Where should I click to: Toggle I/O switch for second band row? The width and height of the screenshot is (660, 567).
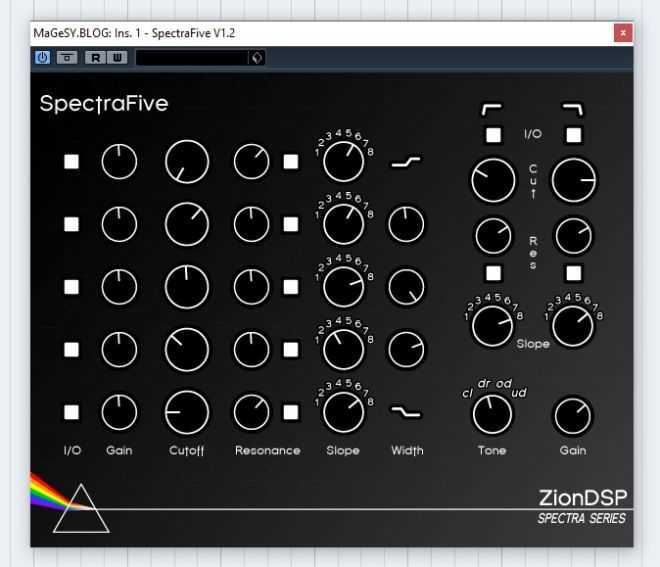(x=71, y=224)
